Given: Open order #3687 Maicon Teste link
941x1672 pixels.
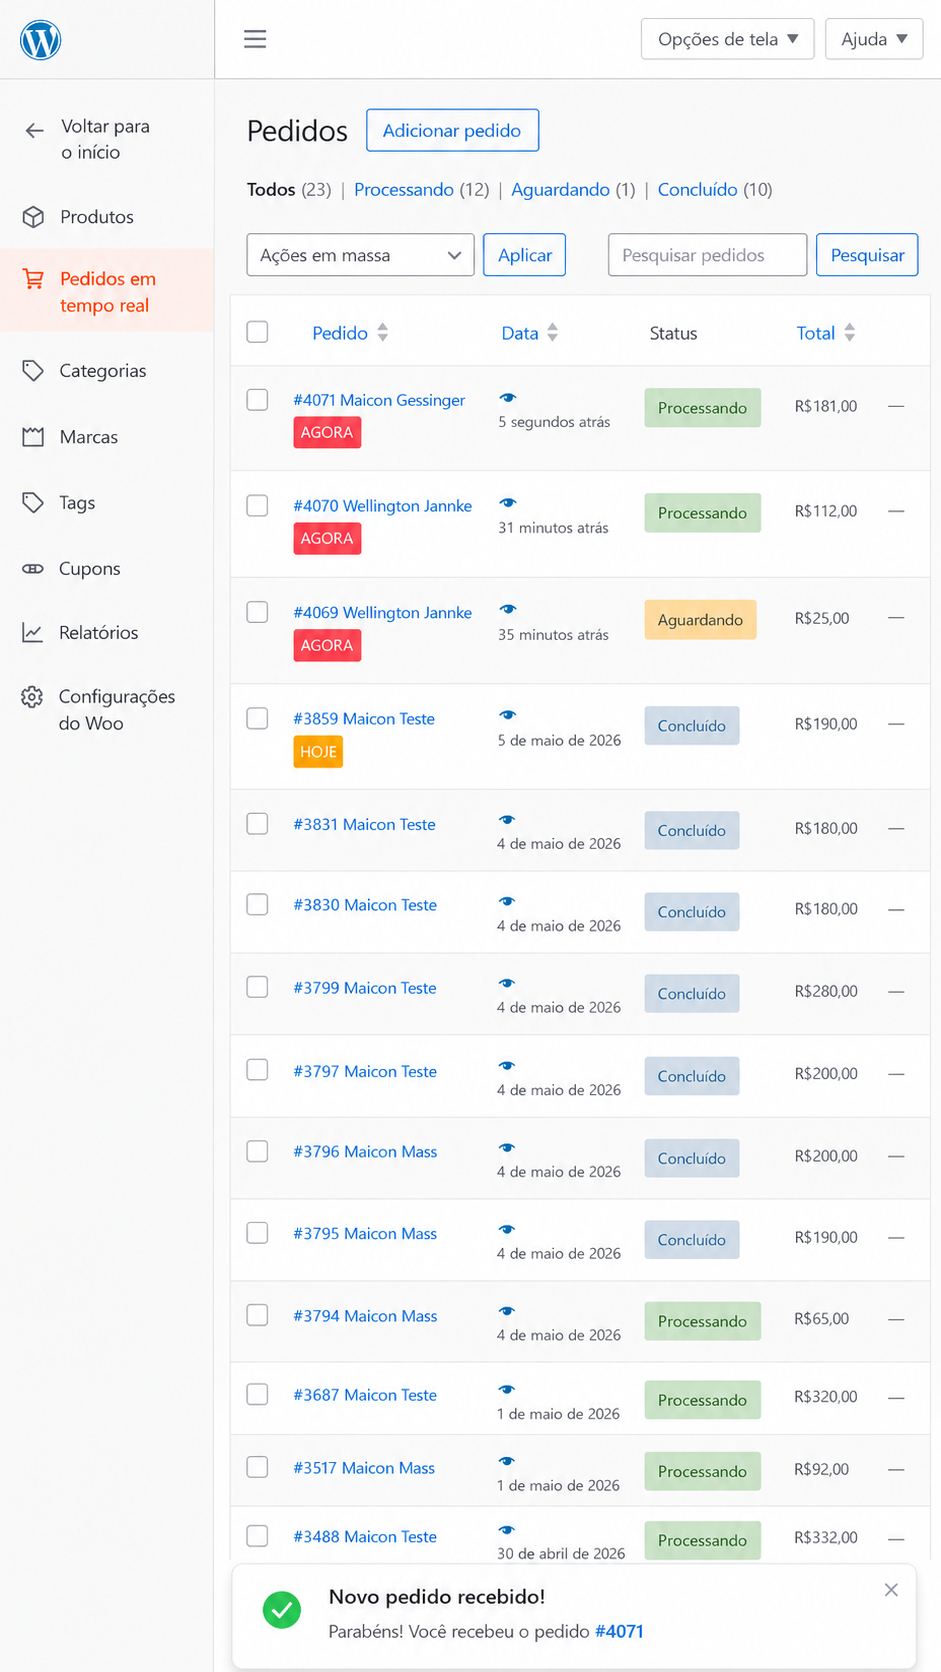Looking at the screenshot, I should [x=365, y=1395].
